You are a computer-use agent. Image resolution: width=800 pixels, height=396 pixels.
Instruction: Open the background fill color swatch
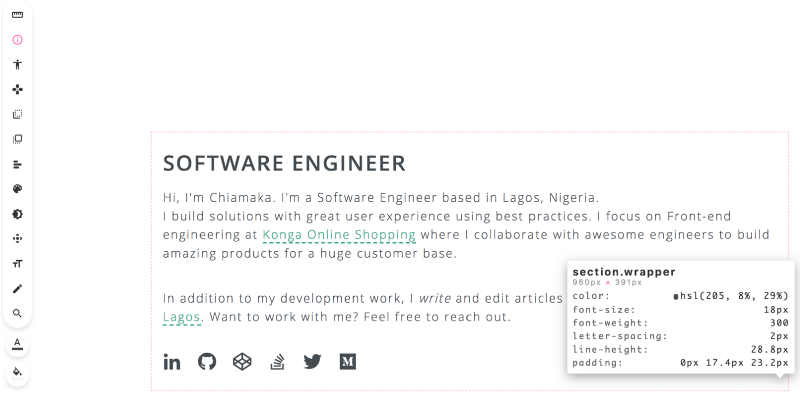(17, 372)
